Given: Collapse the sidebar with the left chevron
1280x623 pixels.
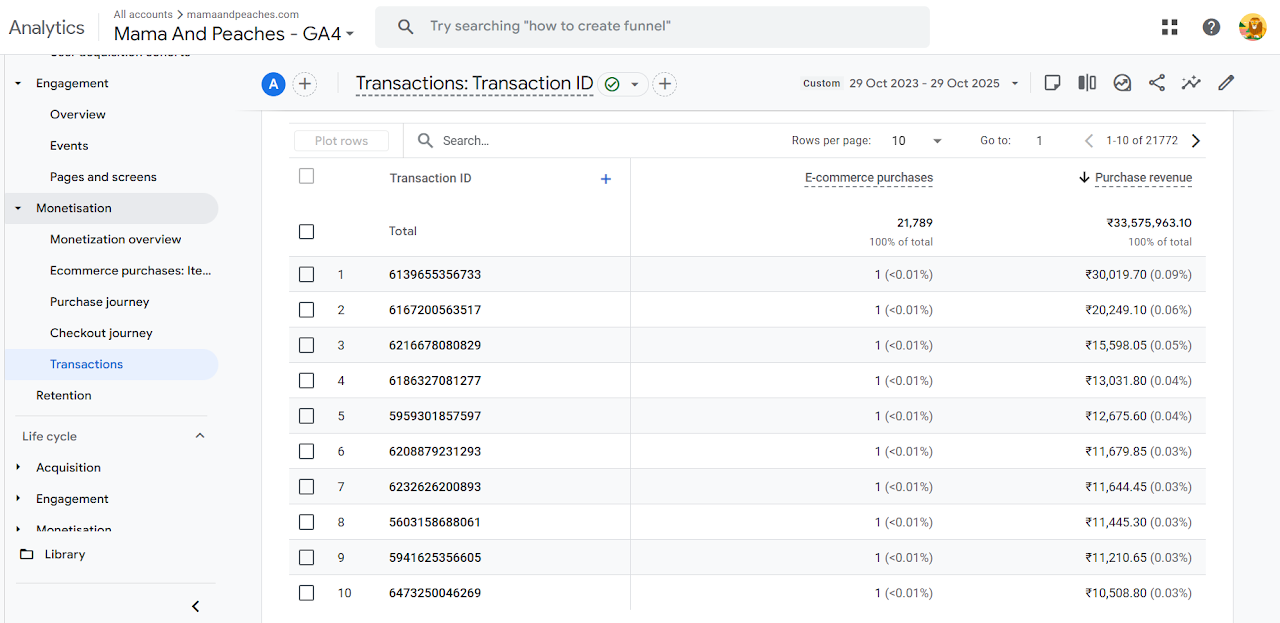Looking at the screenshot, I should (195, 606).
